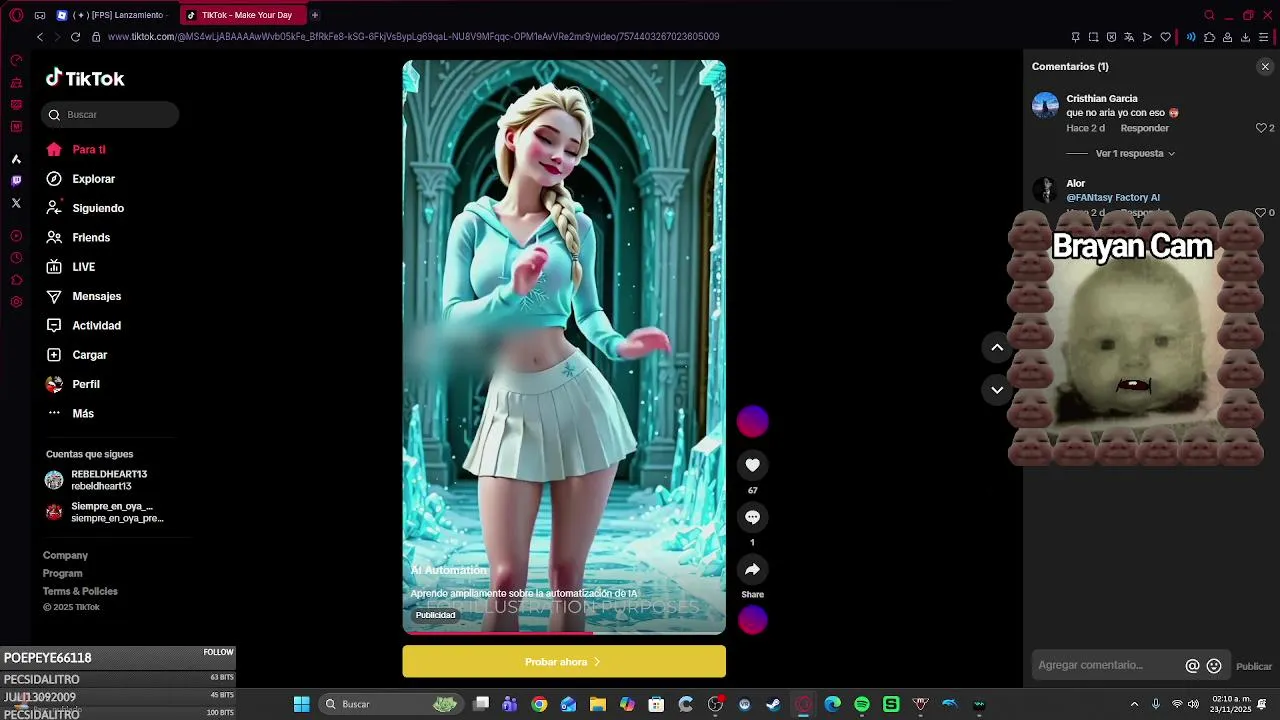The height and width of the screenshot is (720, 1280).
Task: Open Cristhian Garcia's profile avatar
Action: (x=1045, y=106)
